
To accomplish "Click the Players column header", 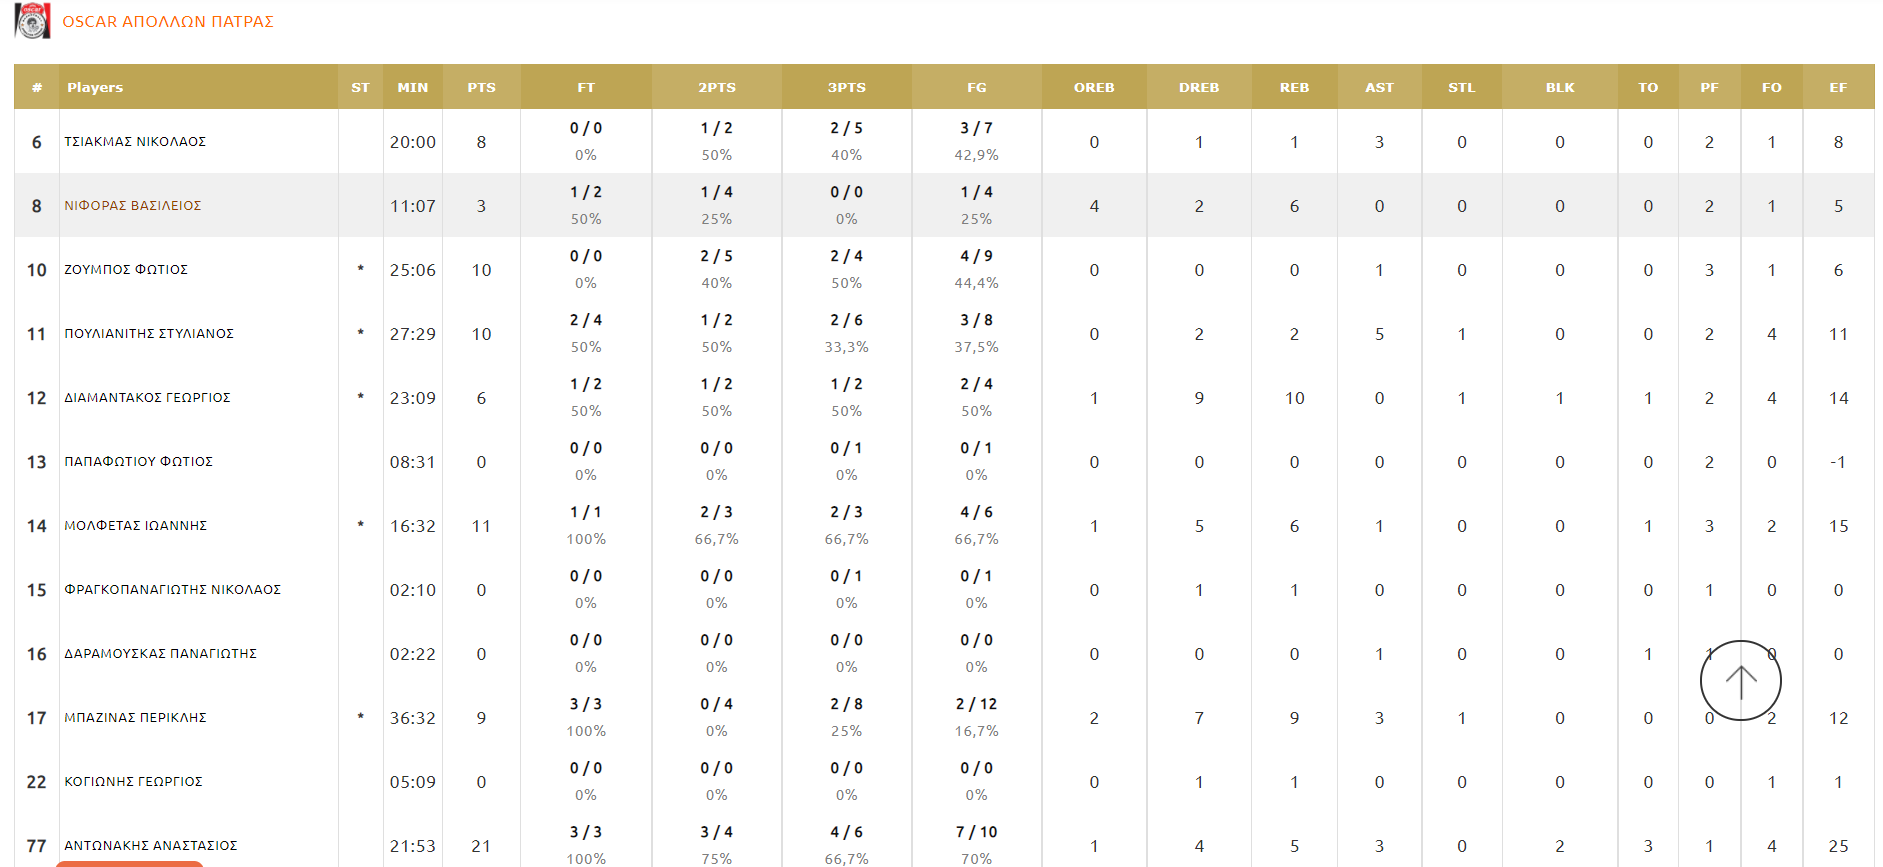I will point(95,88).
